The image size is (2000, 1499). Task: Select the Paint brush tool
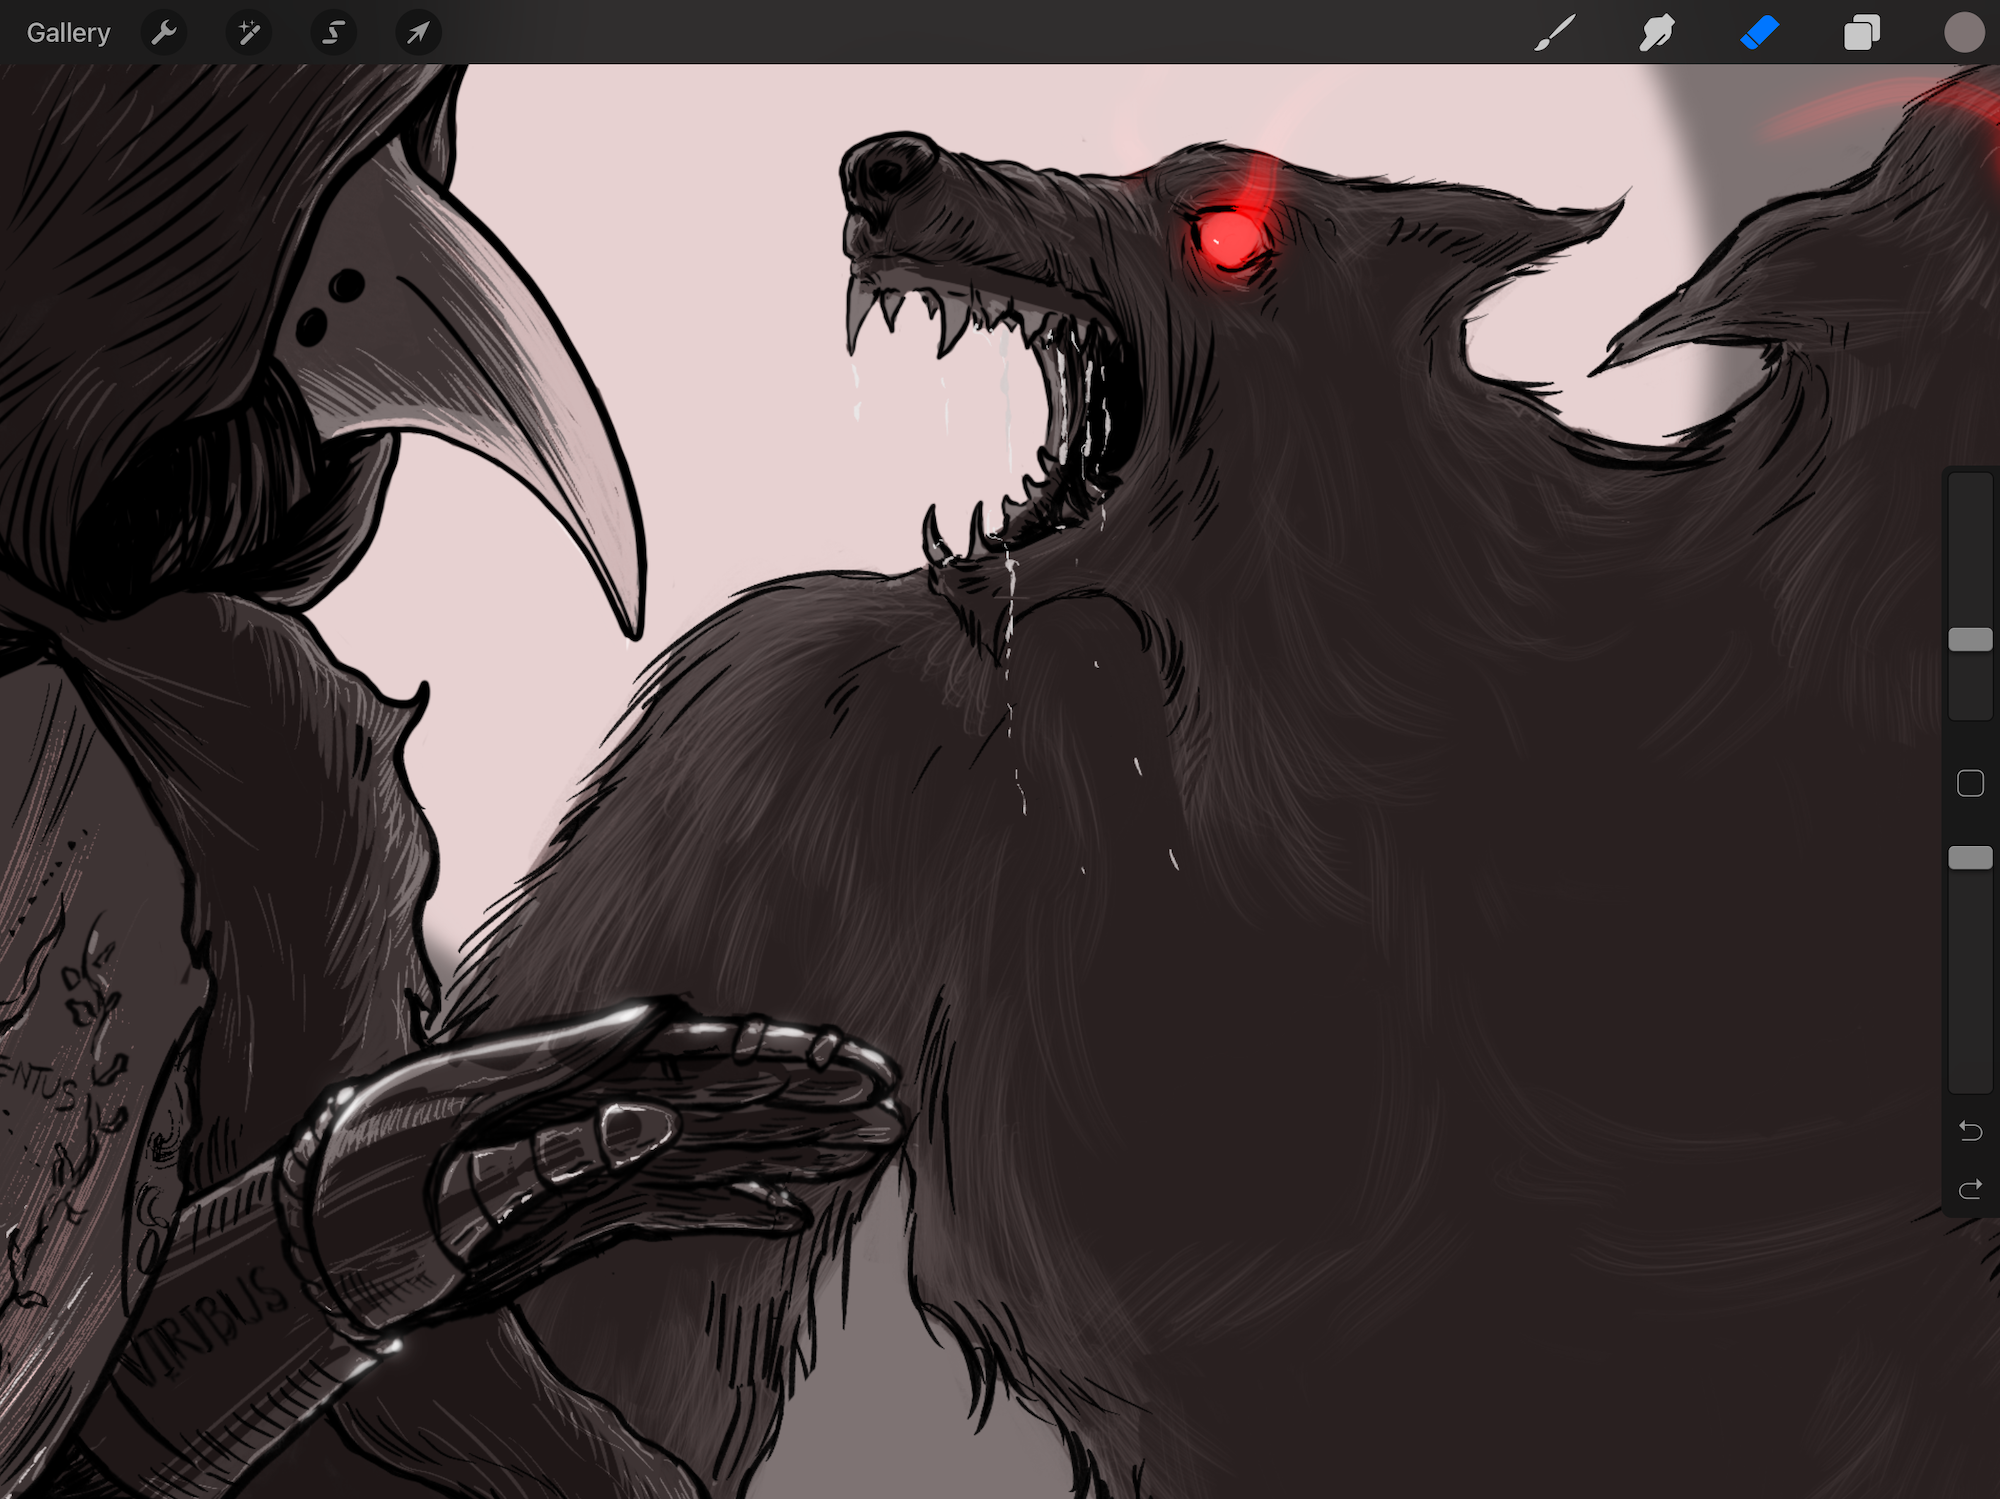point(1555,33)
